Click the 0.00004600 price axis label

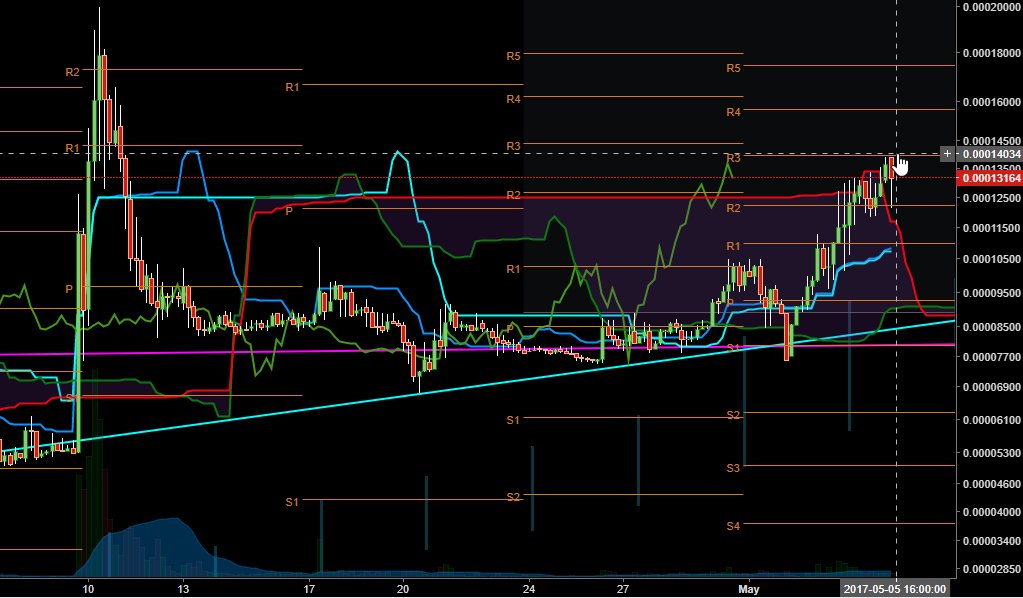pyautogui.click(x=992, y=484)
